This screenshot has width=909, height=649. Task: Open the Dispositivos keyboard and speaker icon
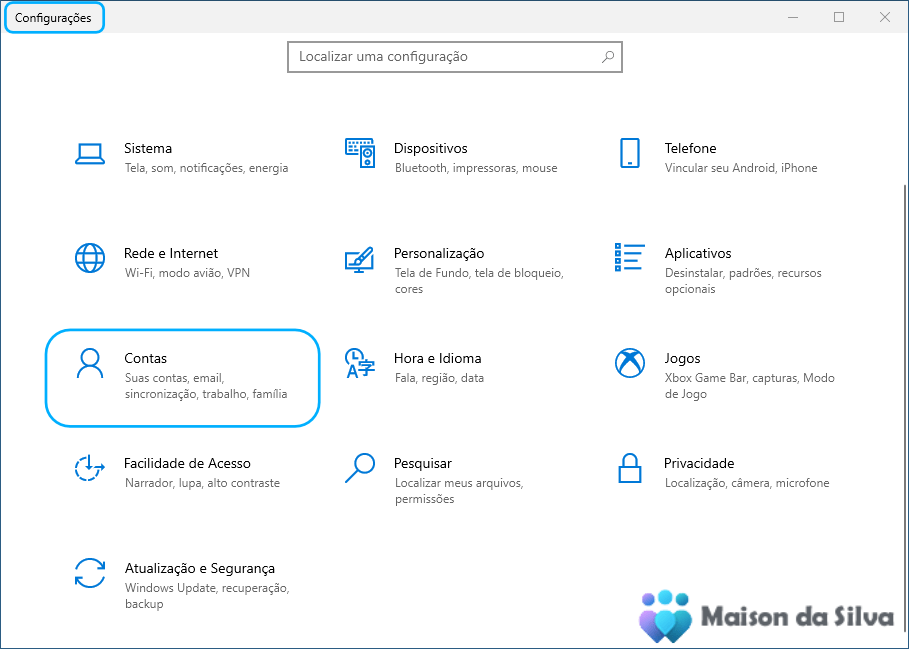pyautogui.click(x=360, y=153)
